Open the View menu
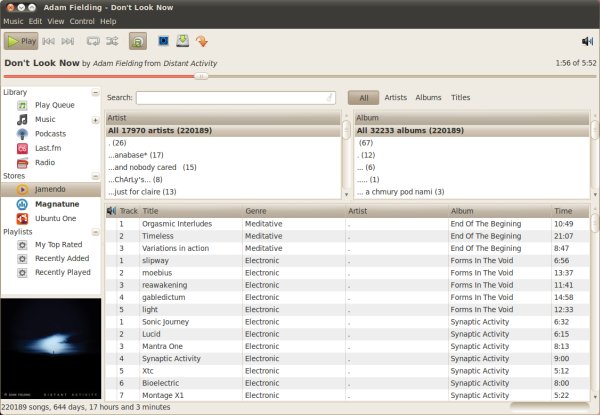Screen dimensions: 600x415 pos(56,20)
